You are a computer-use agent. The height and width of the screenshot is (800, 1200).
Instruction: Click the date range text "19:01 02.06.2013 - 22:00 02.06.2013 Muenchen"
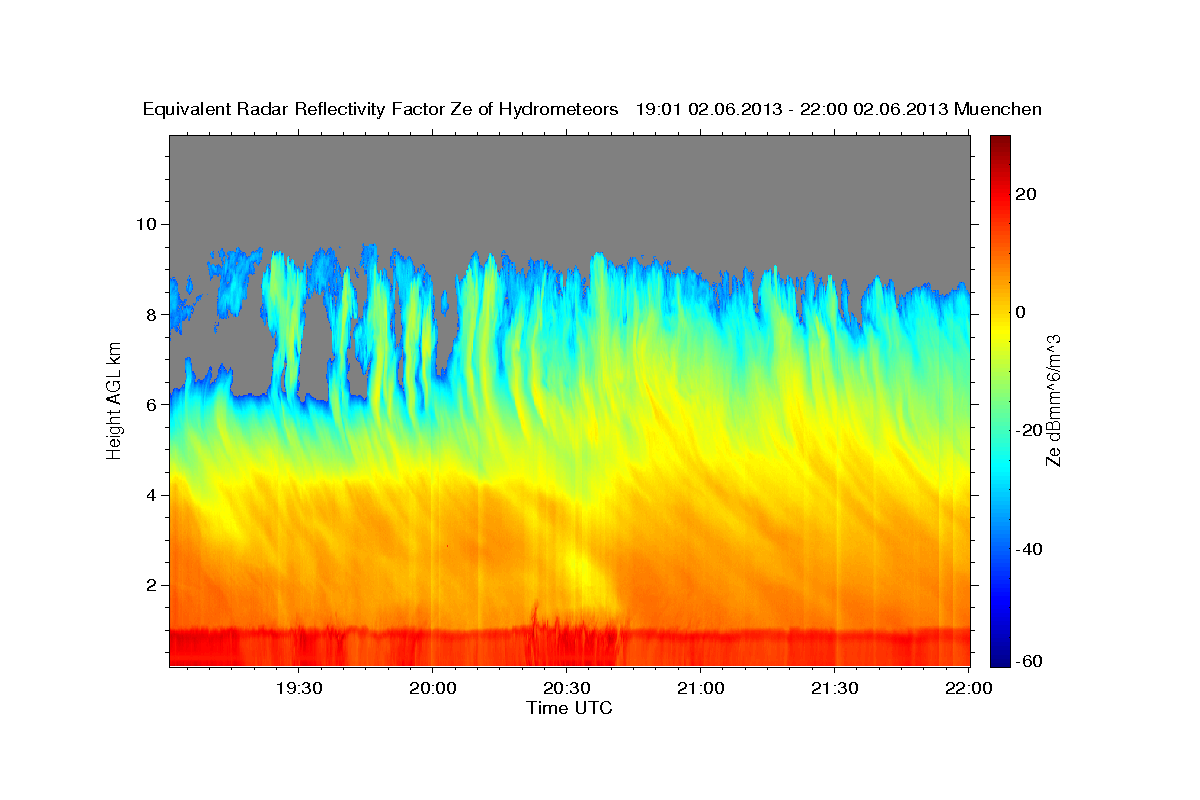pos(839,110)
